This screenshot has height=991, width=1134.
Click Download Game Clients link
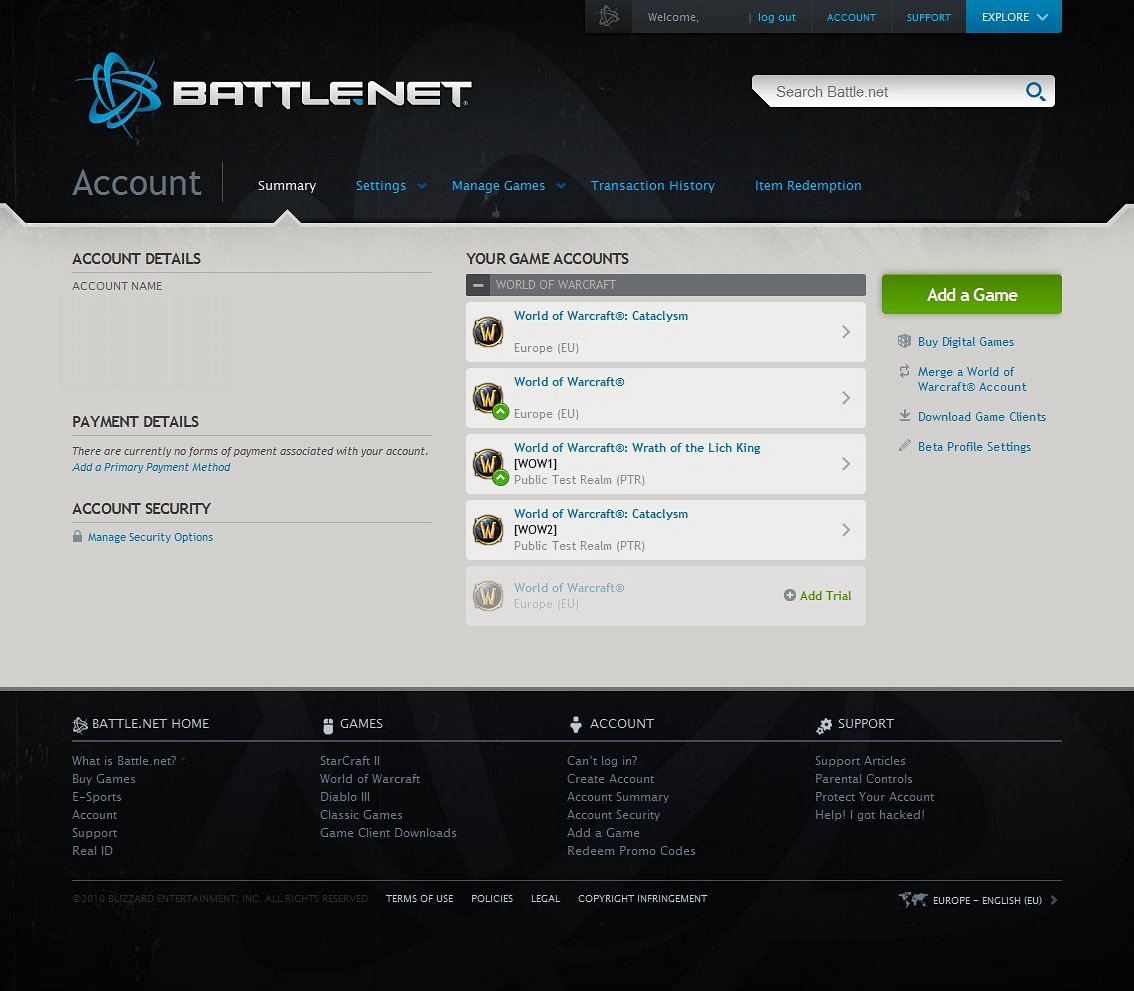tap(981, 417)
